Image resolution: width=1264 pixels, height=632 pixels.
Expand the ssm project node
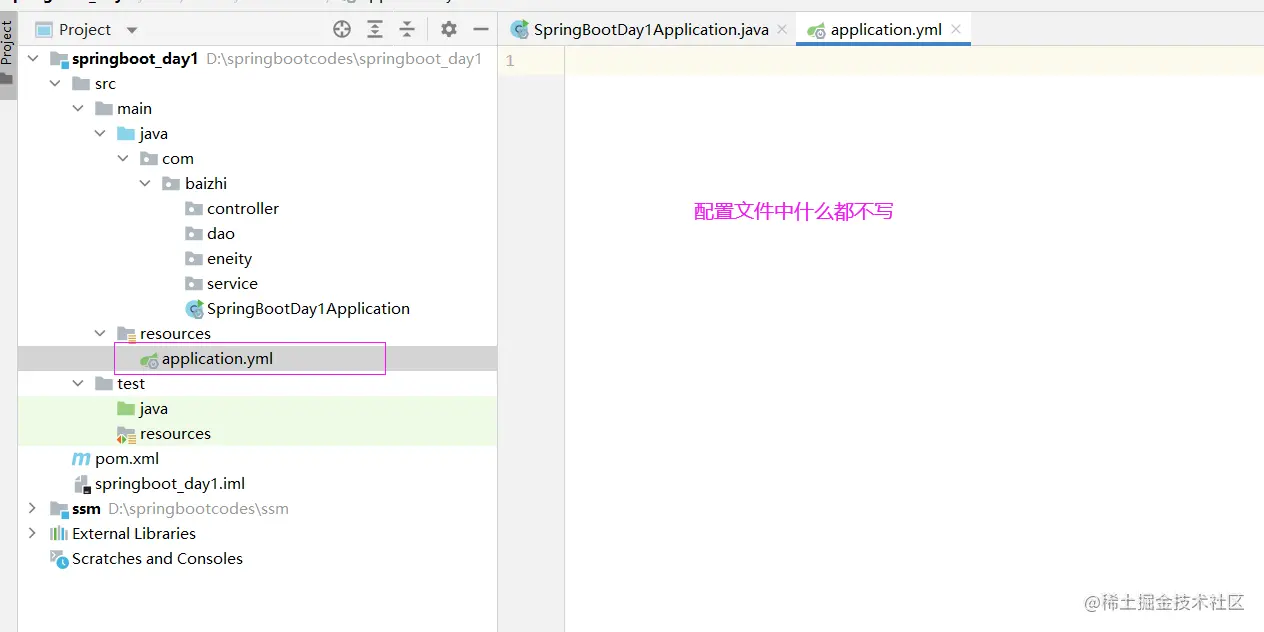click(33, 508)
